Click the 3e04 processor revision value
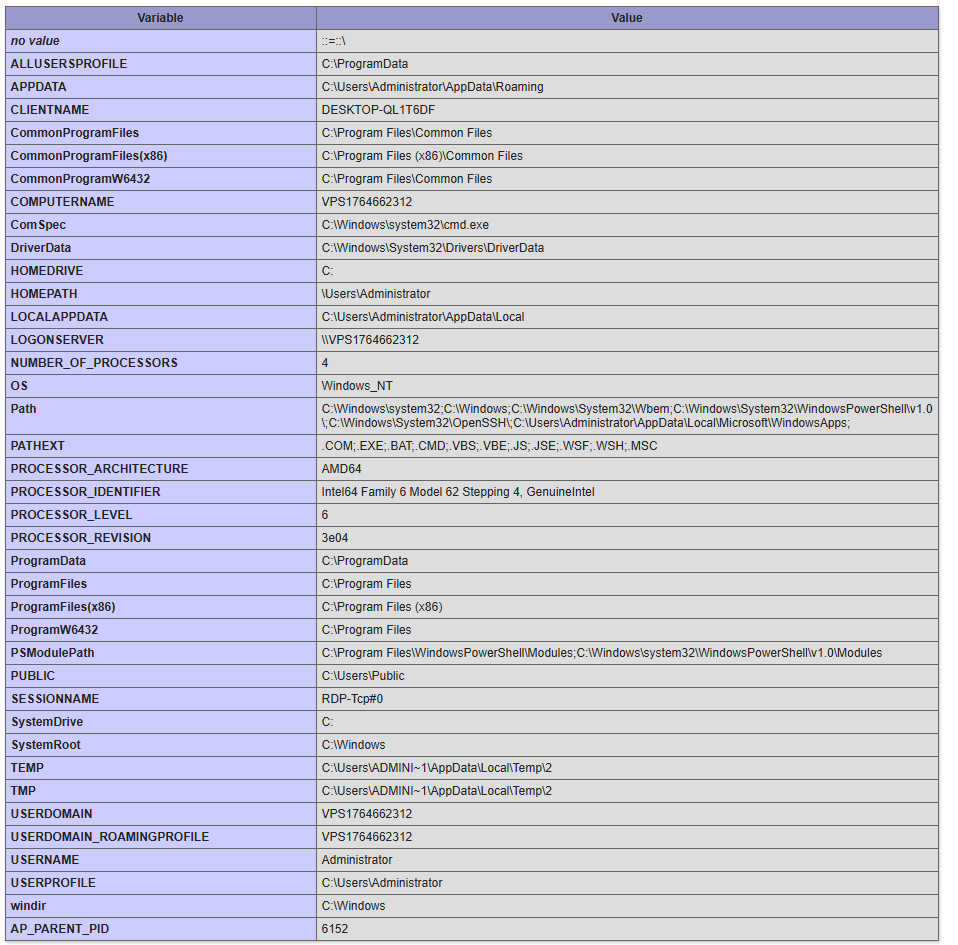 click(x=335, y=538)
